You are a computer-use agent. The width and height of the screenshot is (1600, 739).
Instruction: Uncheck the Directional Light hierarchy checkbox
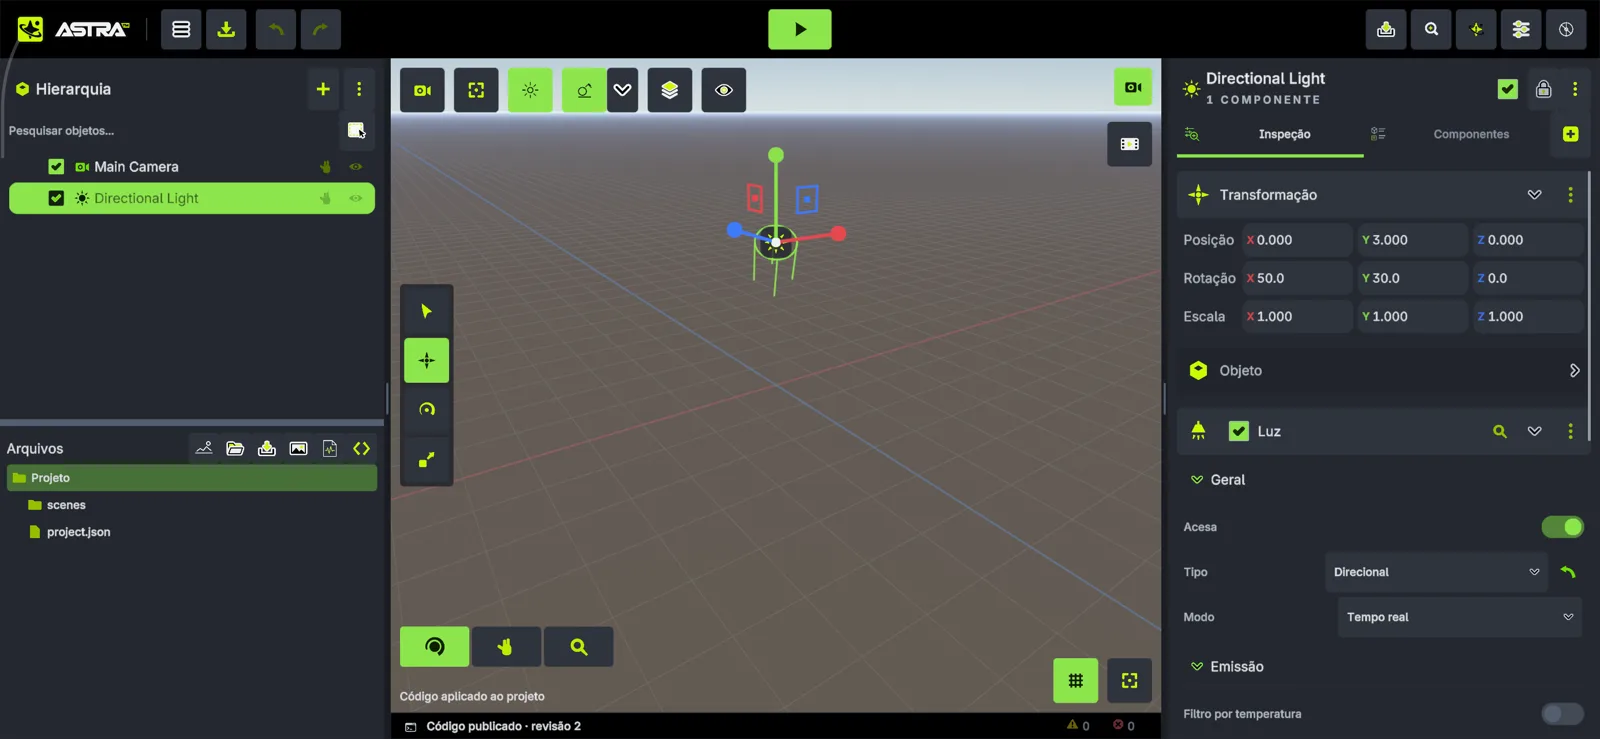click(56, 198)
